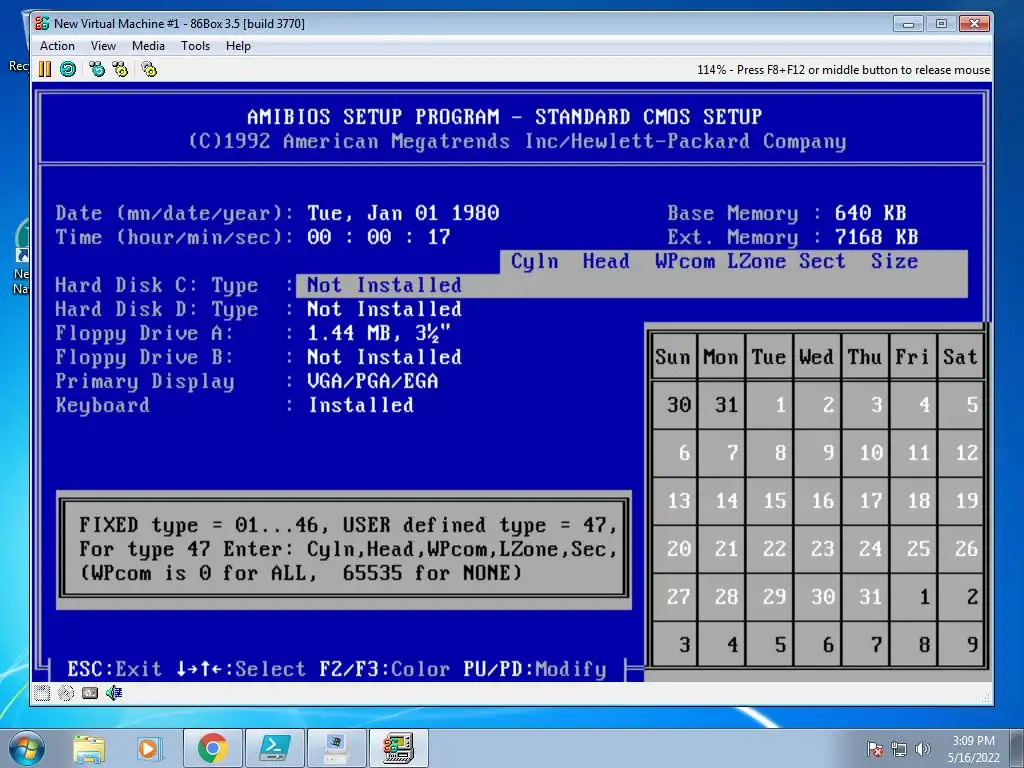Select the 86Box taskbar button
Screen dimensions: 1024x768
click(x=398, y=748)
